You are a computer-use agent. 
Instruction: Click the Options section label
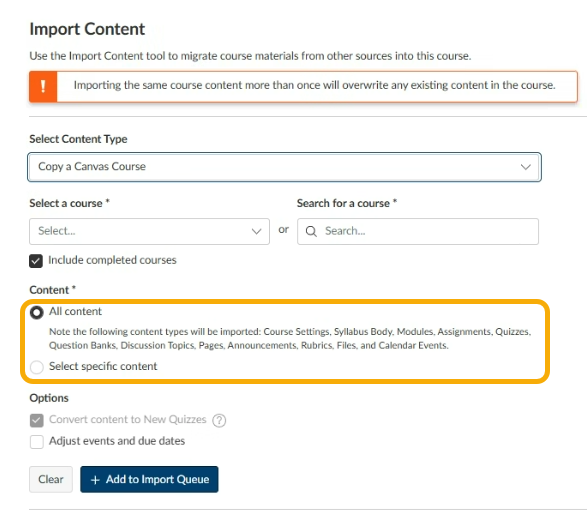(x=49, y=398)
